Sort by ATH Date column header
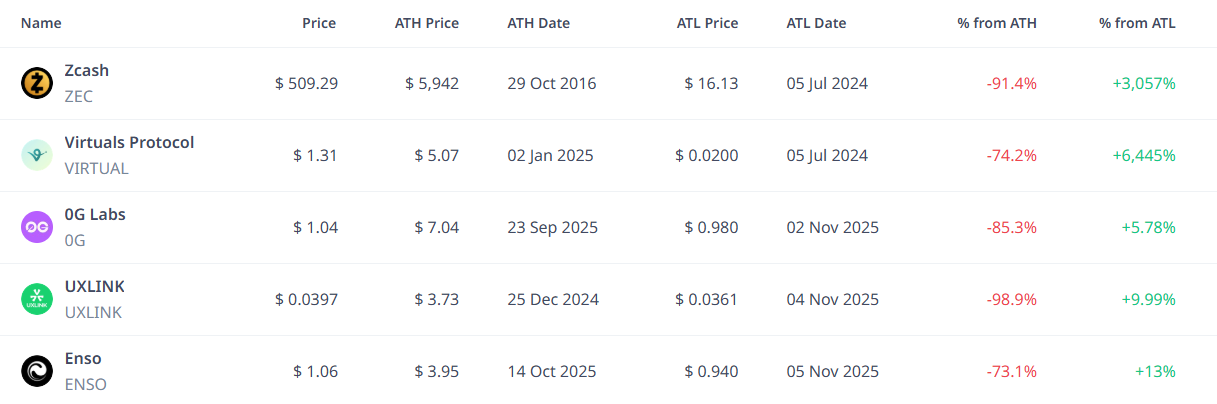The width and height of the screenshot is (1217, 404). pos(538,23)
